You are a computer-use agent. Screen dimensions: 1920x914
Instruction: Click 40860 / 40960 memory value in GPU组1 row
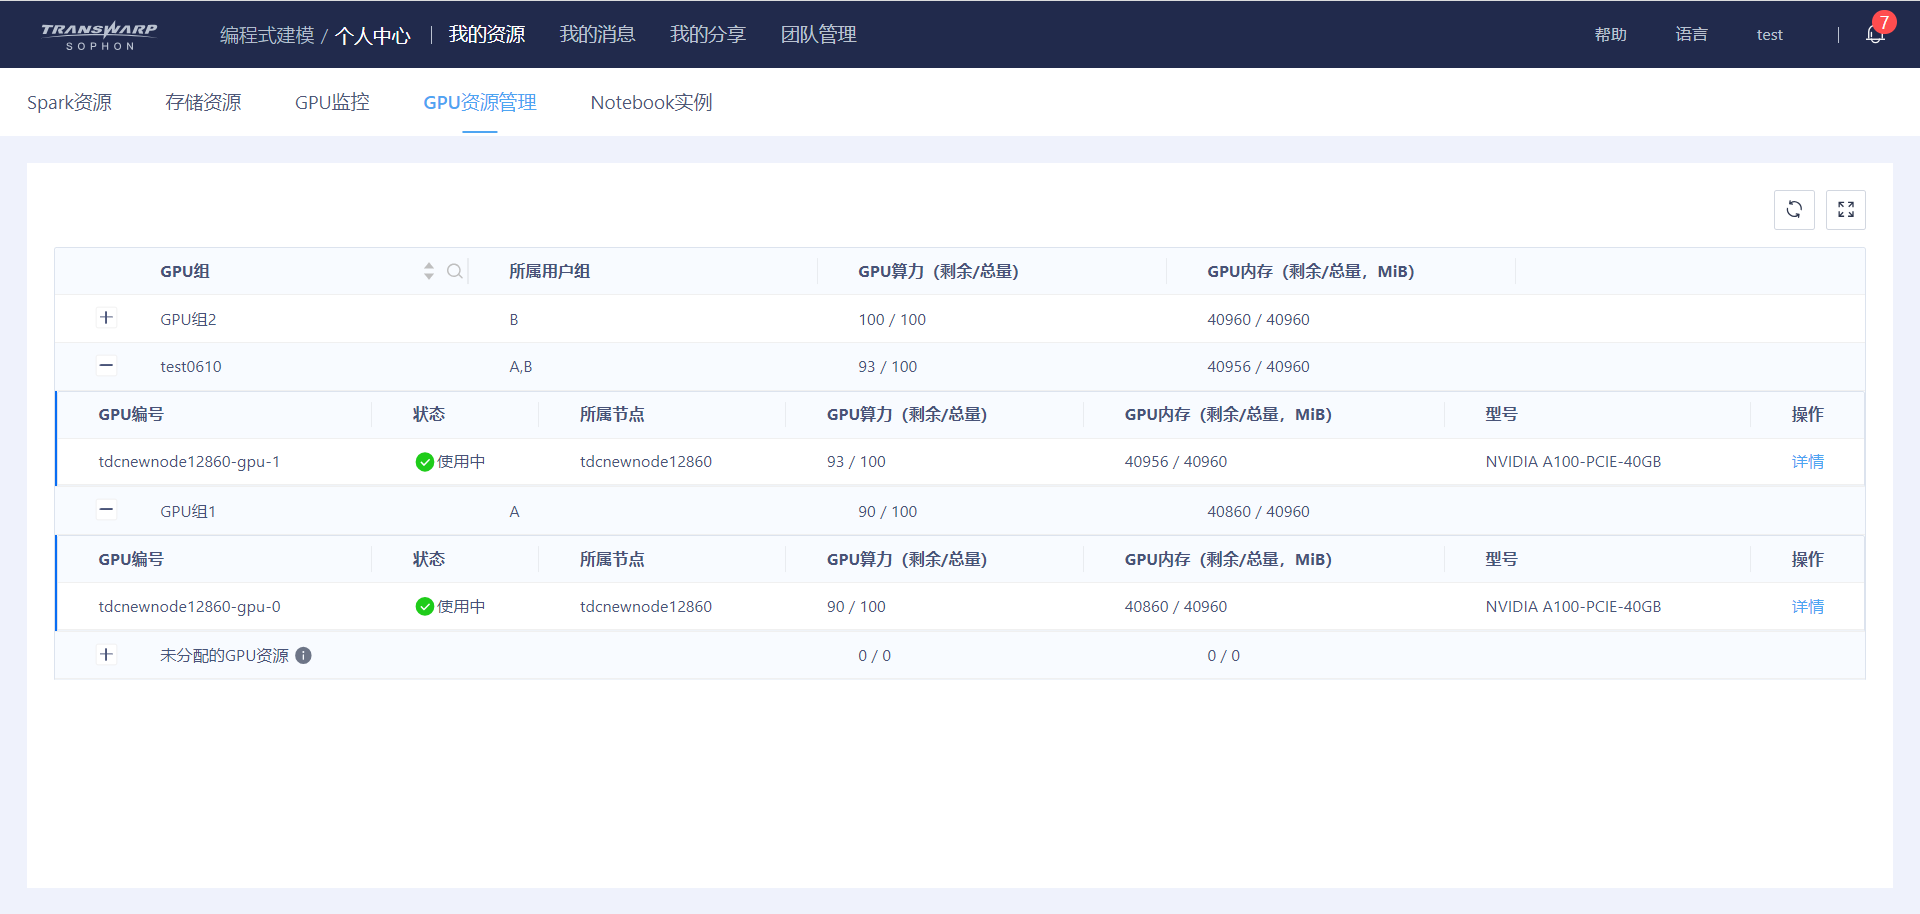[1258, 511]
